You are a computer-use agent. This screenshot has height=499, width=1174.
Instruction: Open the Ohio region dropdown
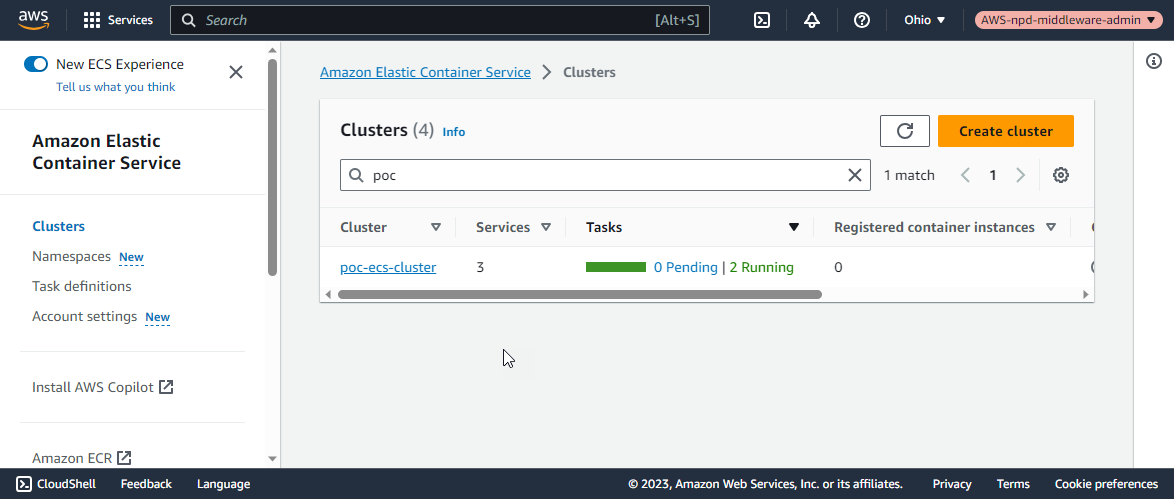[x=925, y=20]
